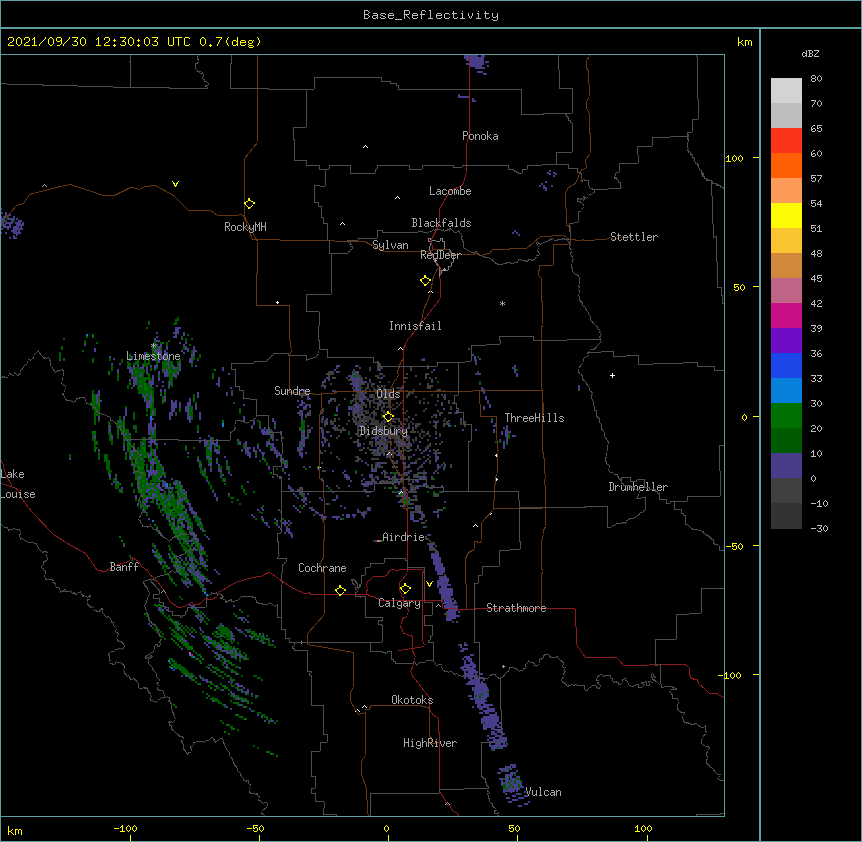Click the RockyMH label
The width and height of the screenshot is (862, 842).
(x=245, y=227)
